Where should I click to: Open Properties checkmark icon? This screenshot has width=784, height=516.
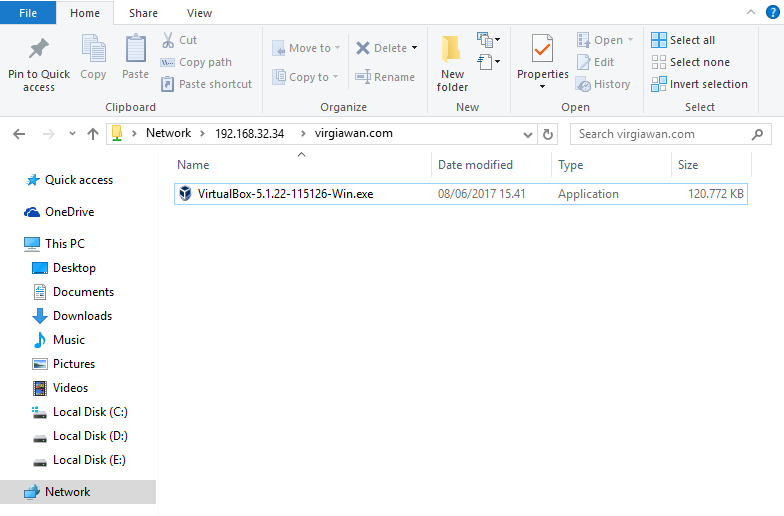pyautogui.click(x=542, y=48)
